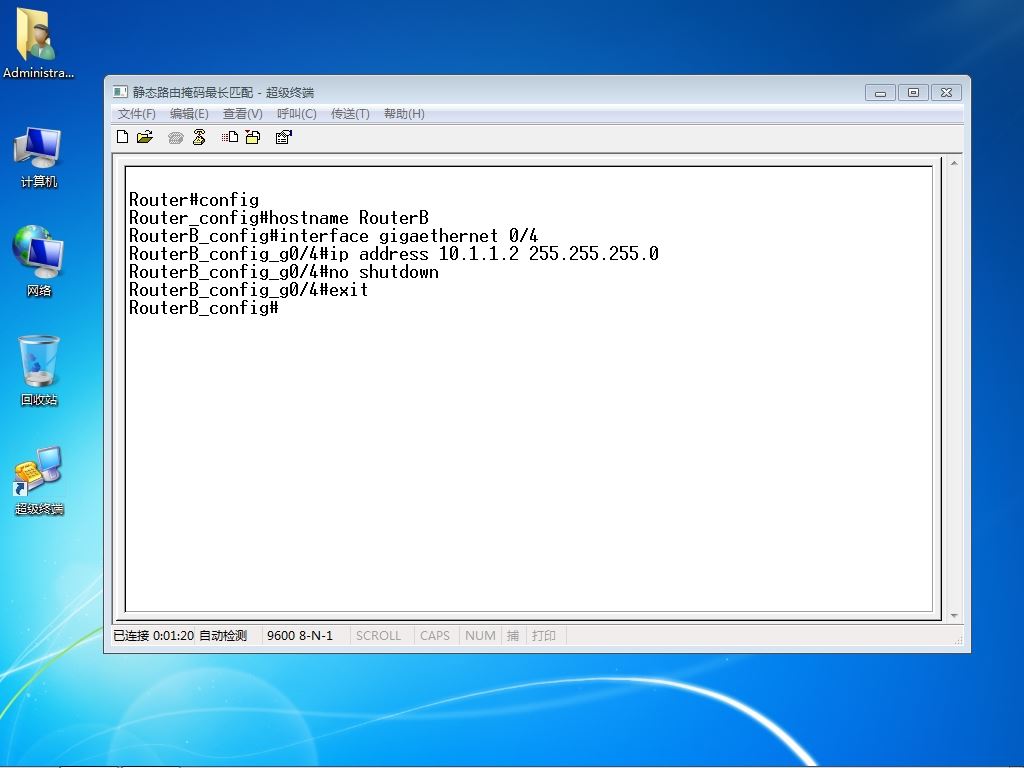Maximize the 超级终端 window
The image size is (1024, 768).
913,93
